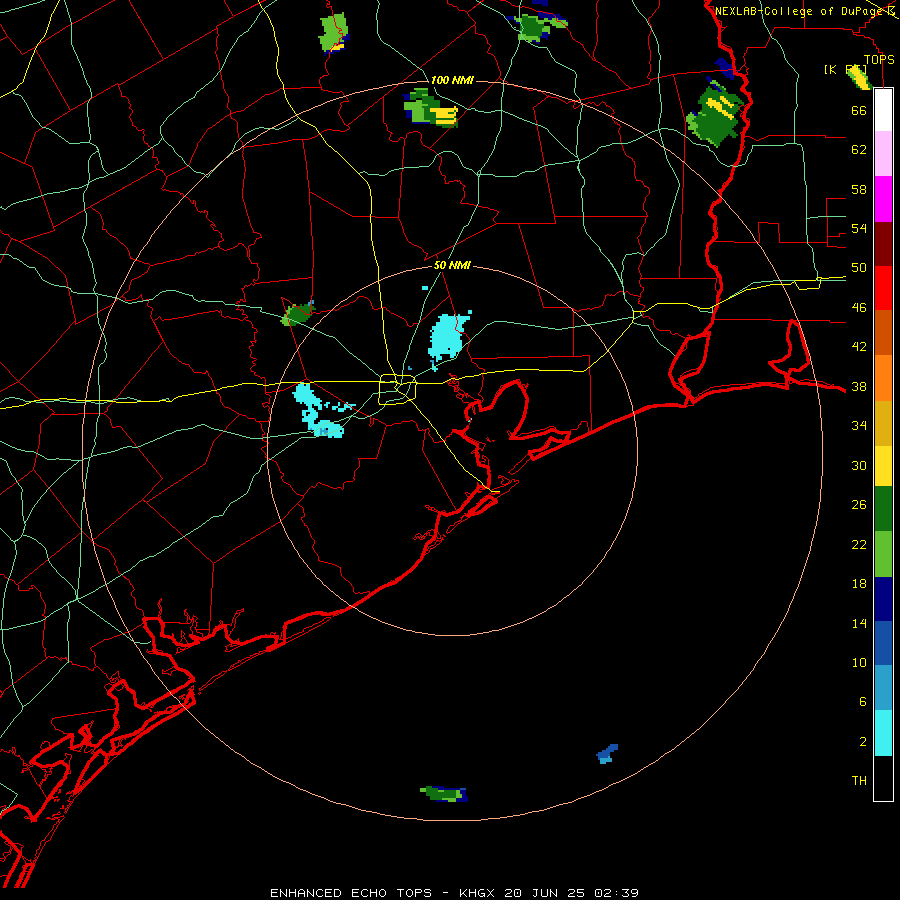
Task: Click the medium blue swatch beside label 10
Action: [883, 643]
